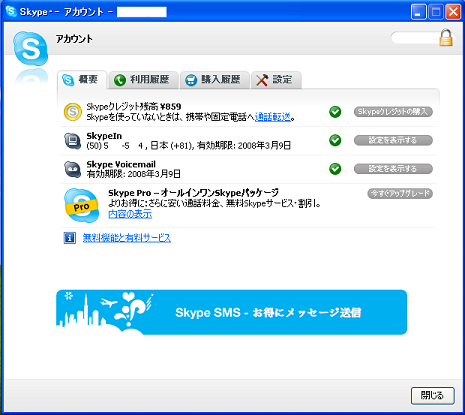Click the 閉じる button
The width and height of the screenshot is (465, 415).
click(432, 396)
